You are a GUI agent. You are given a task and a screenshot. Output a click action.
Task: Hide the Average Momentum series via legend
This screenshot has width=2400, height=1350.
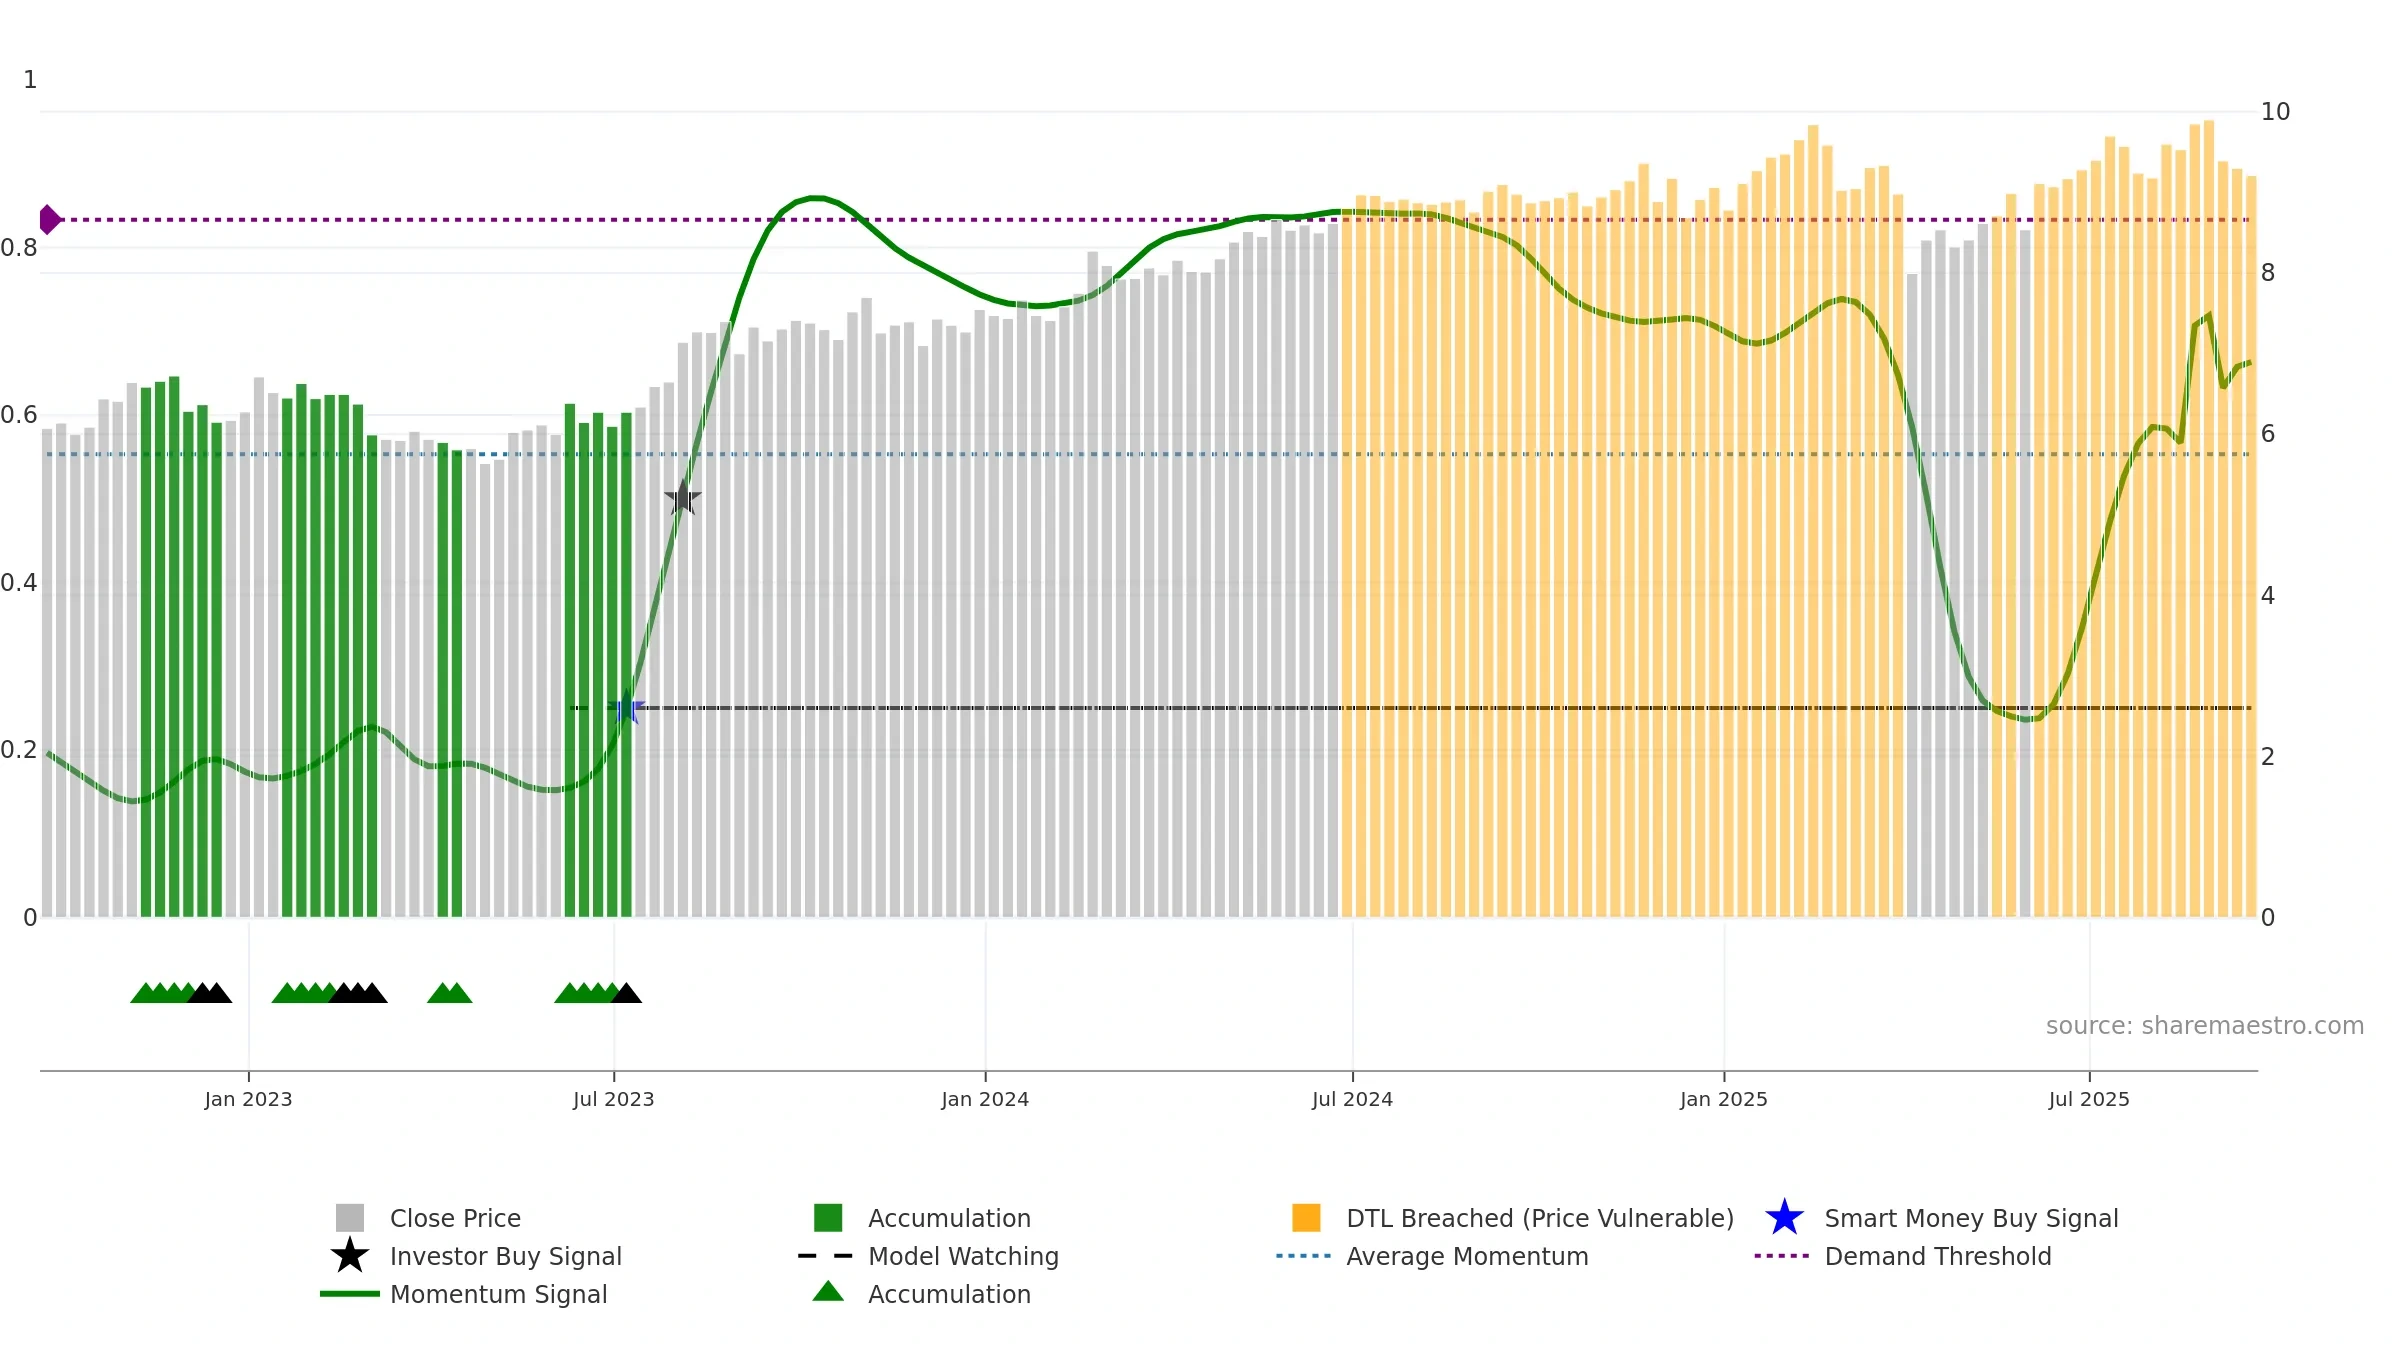1467,1256
